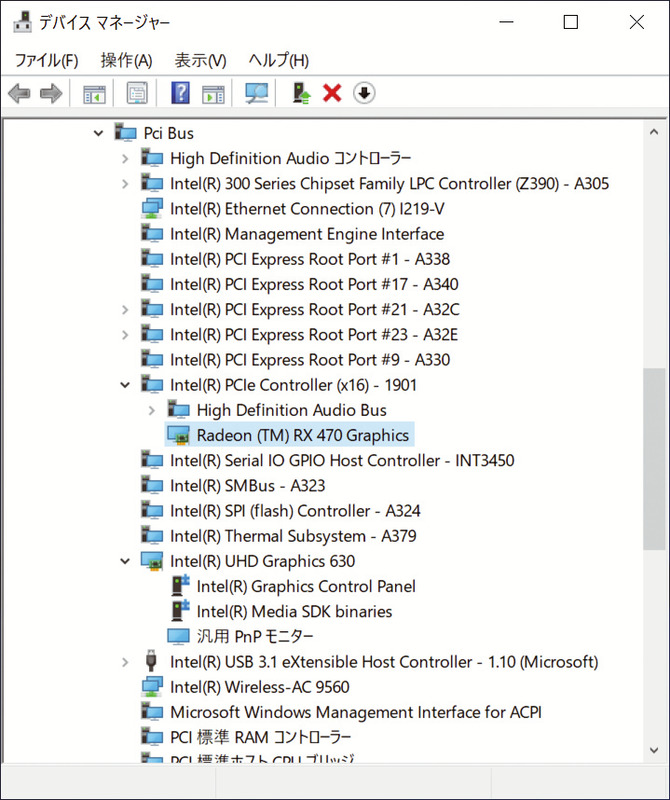The height and width of the screenshot is (800, 670).
Task: Select Intel(R) Thermal Subsystem - A379 text
Action: tap(293, 536)
